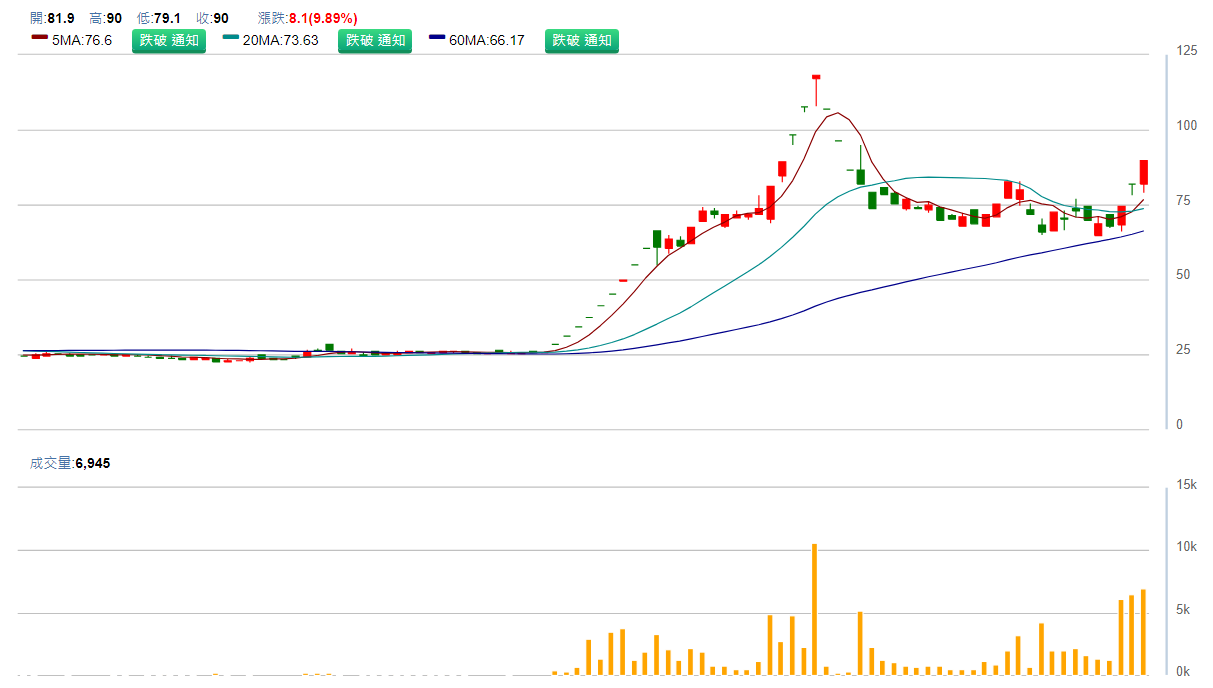Click the 10k volume axis label
This screenshot has height=688, width=1213.
point(1187,547)
